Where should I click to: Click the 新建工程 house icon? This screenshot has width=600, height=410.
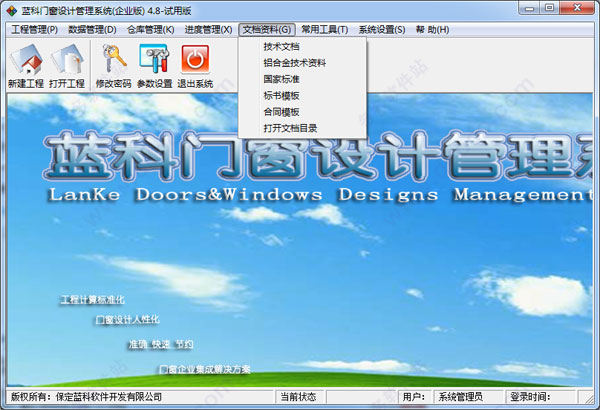tap(26, 59)
